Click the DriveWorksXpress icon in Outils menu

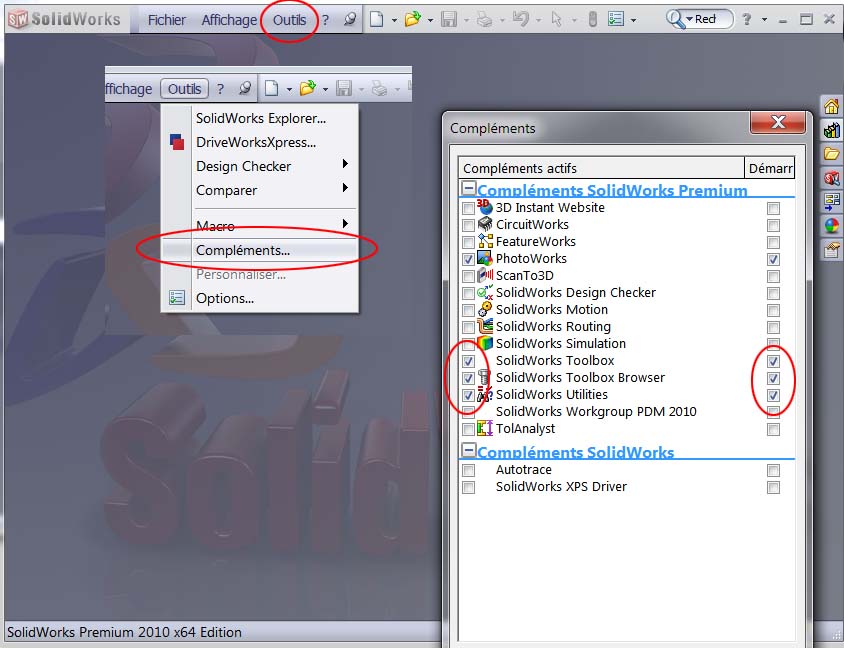tap(177, 142)
